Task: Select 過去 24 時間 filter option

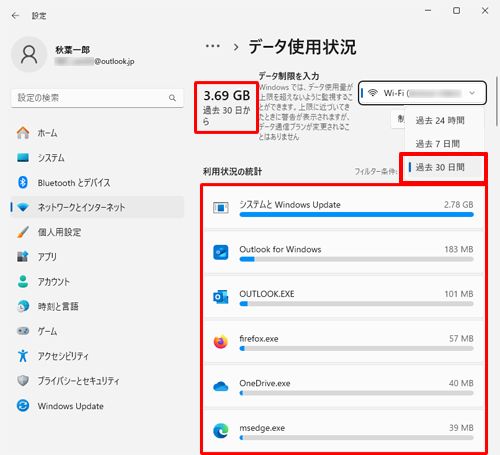Action: tap(444, 120)
